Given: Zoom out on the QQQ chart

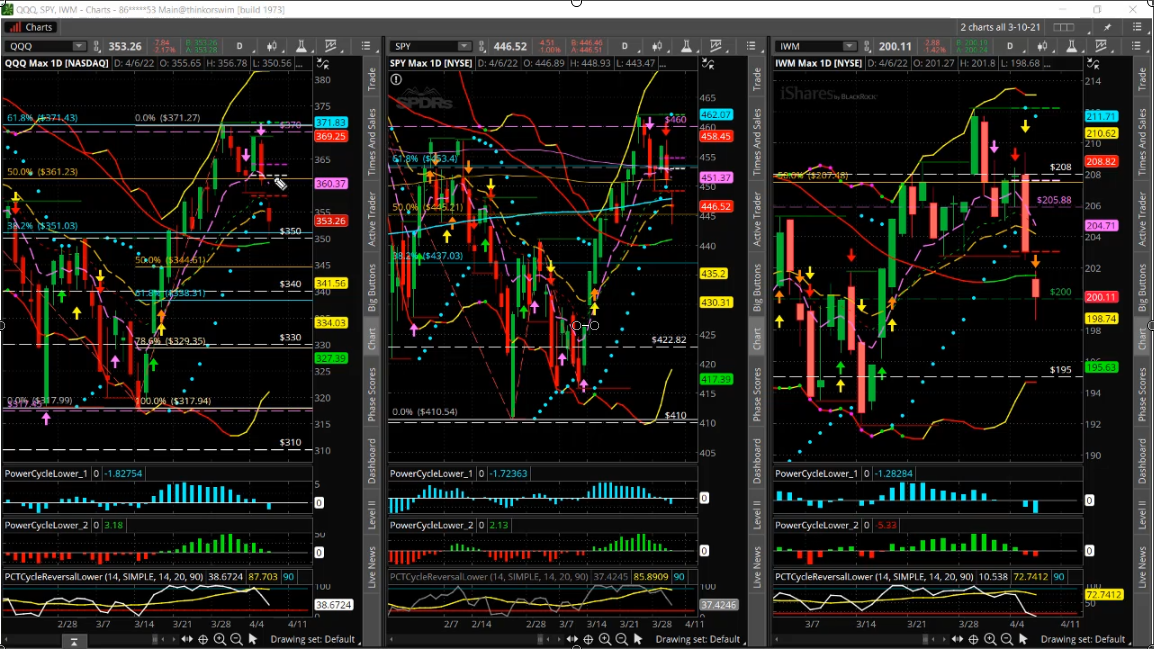Looking at the screenshot, I should [x=236, y=639].
